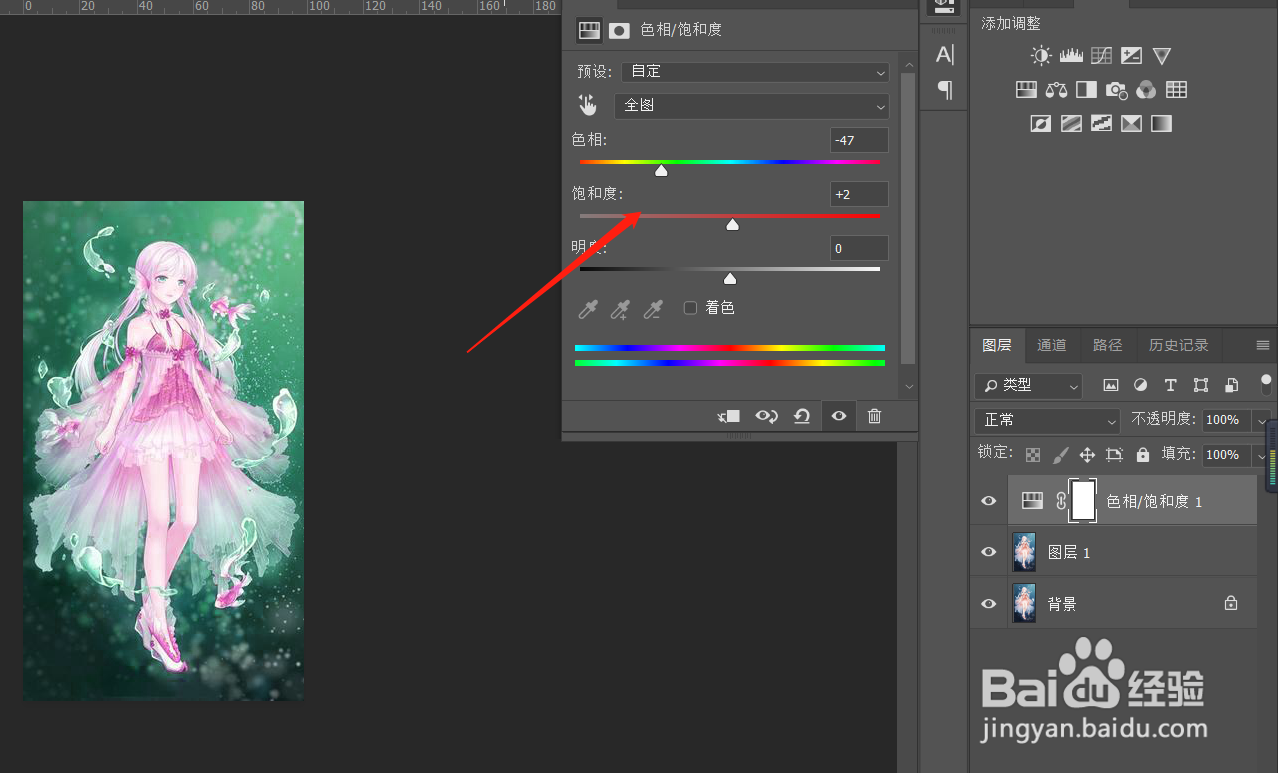The width and height of the screenshot is (1278, 773).
Task: Filter layers by smart object
Action: pos(1232,385)
